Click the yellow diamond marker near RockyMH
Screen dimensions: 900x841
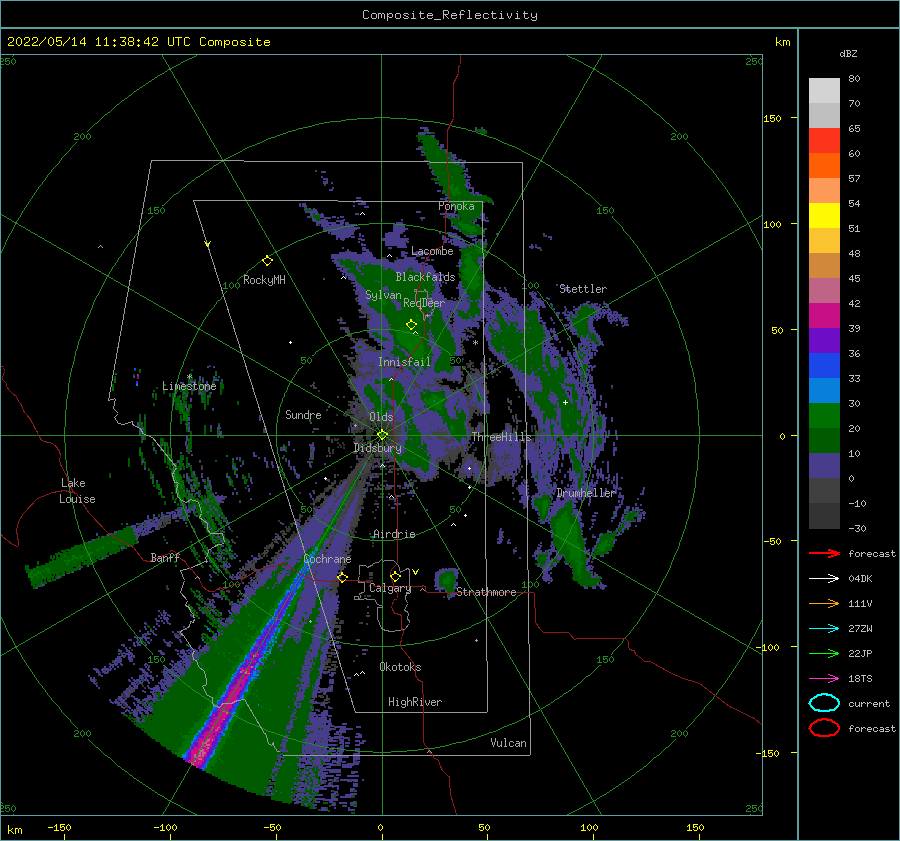pyautogui.click(x=267, y=261)
